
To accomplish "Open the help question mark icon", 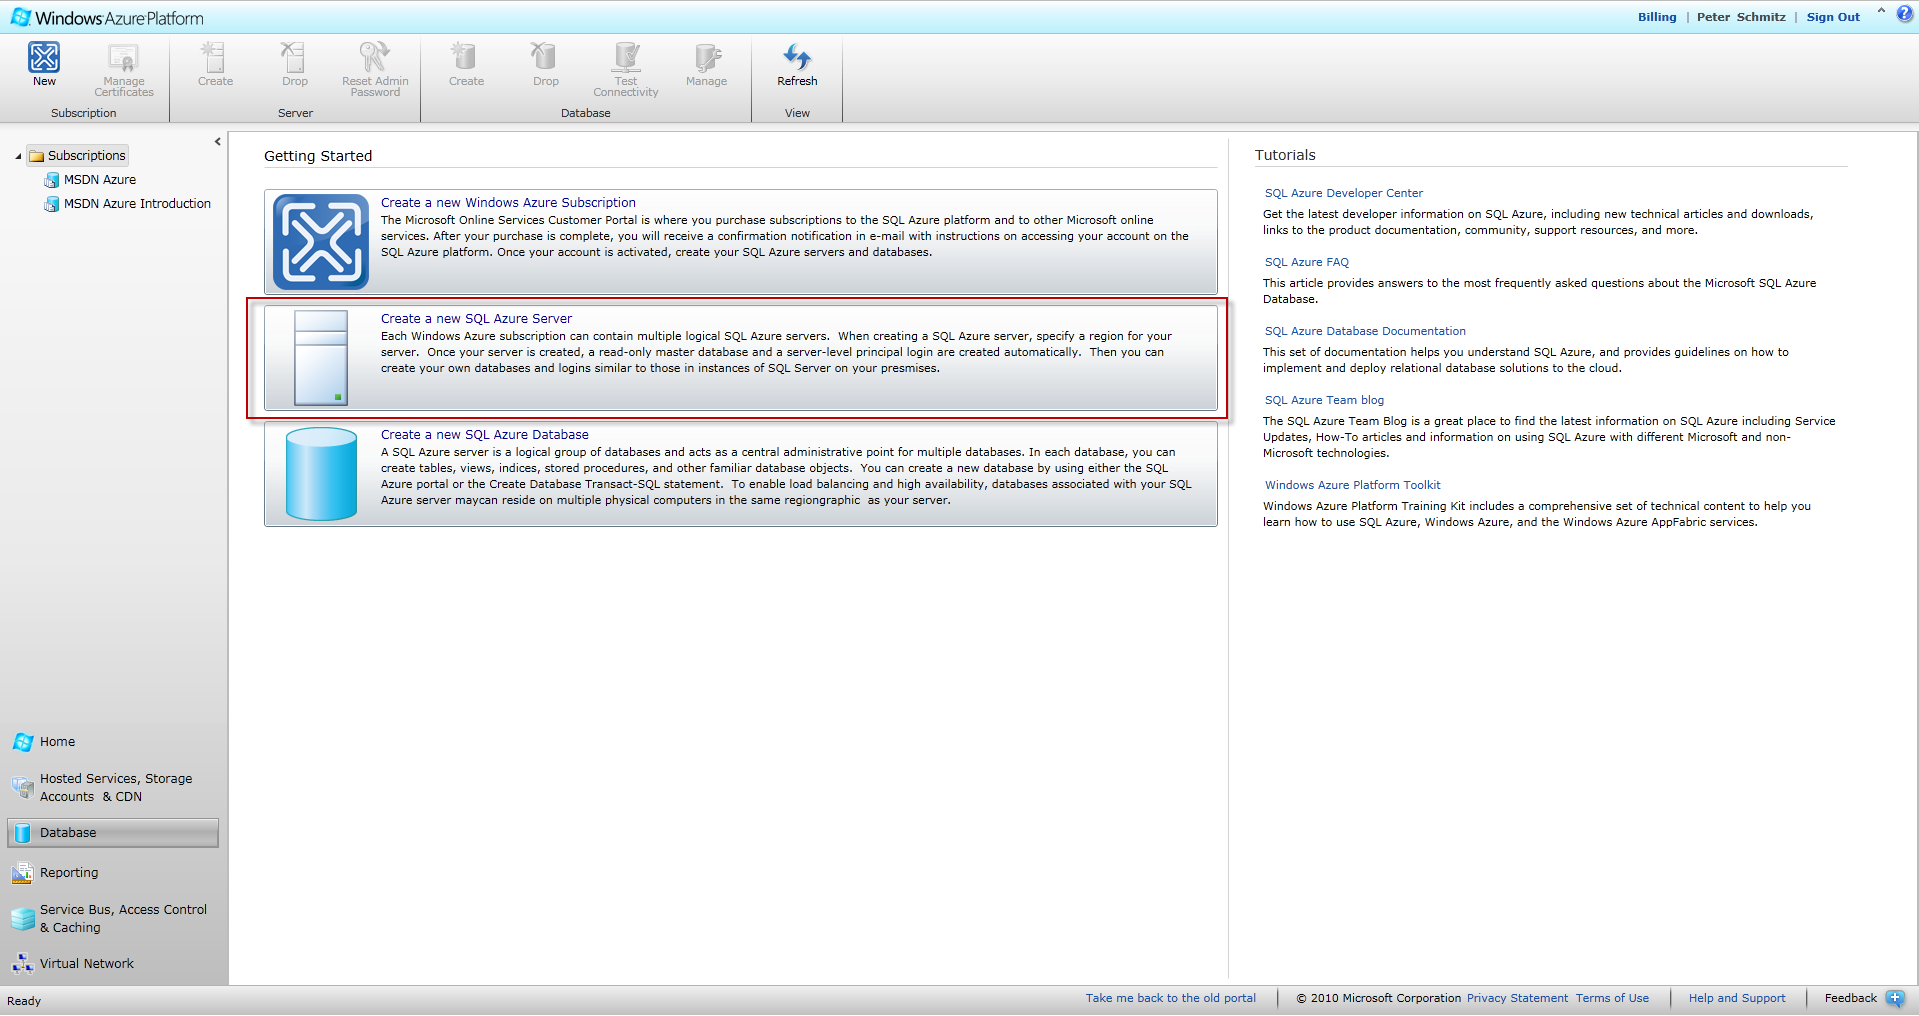I will coord(1905,14).
